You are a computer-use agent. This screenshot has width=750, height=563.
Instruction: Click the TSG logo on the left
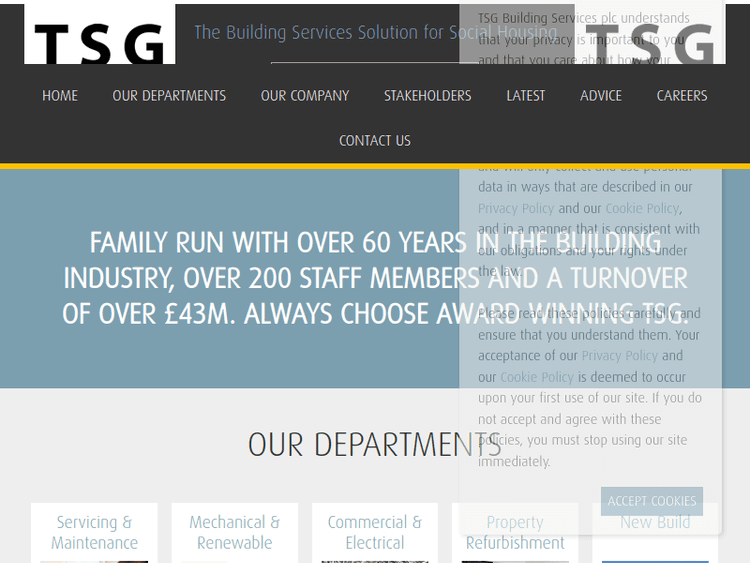point(99,34)
